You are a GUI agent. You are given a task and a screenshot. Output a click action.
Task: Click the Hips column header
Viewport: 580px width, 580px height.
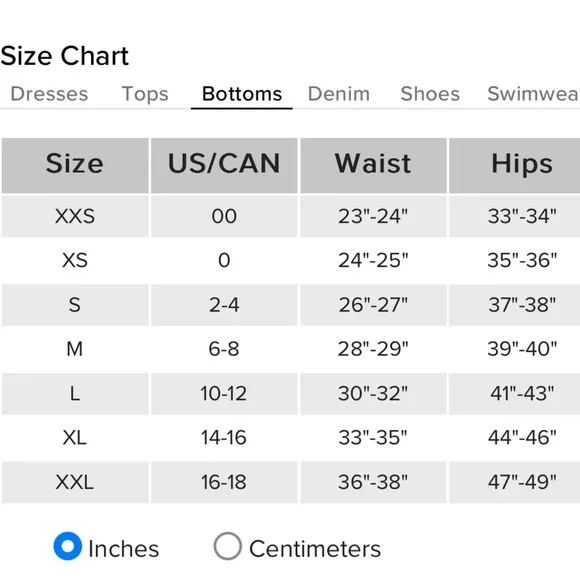tap(515, 165)
